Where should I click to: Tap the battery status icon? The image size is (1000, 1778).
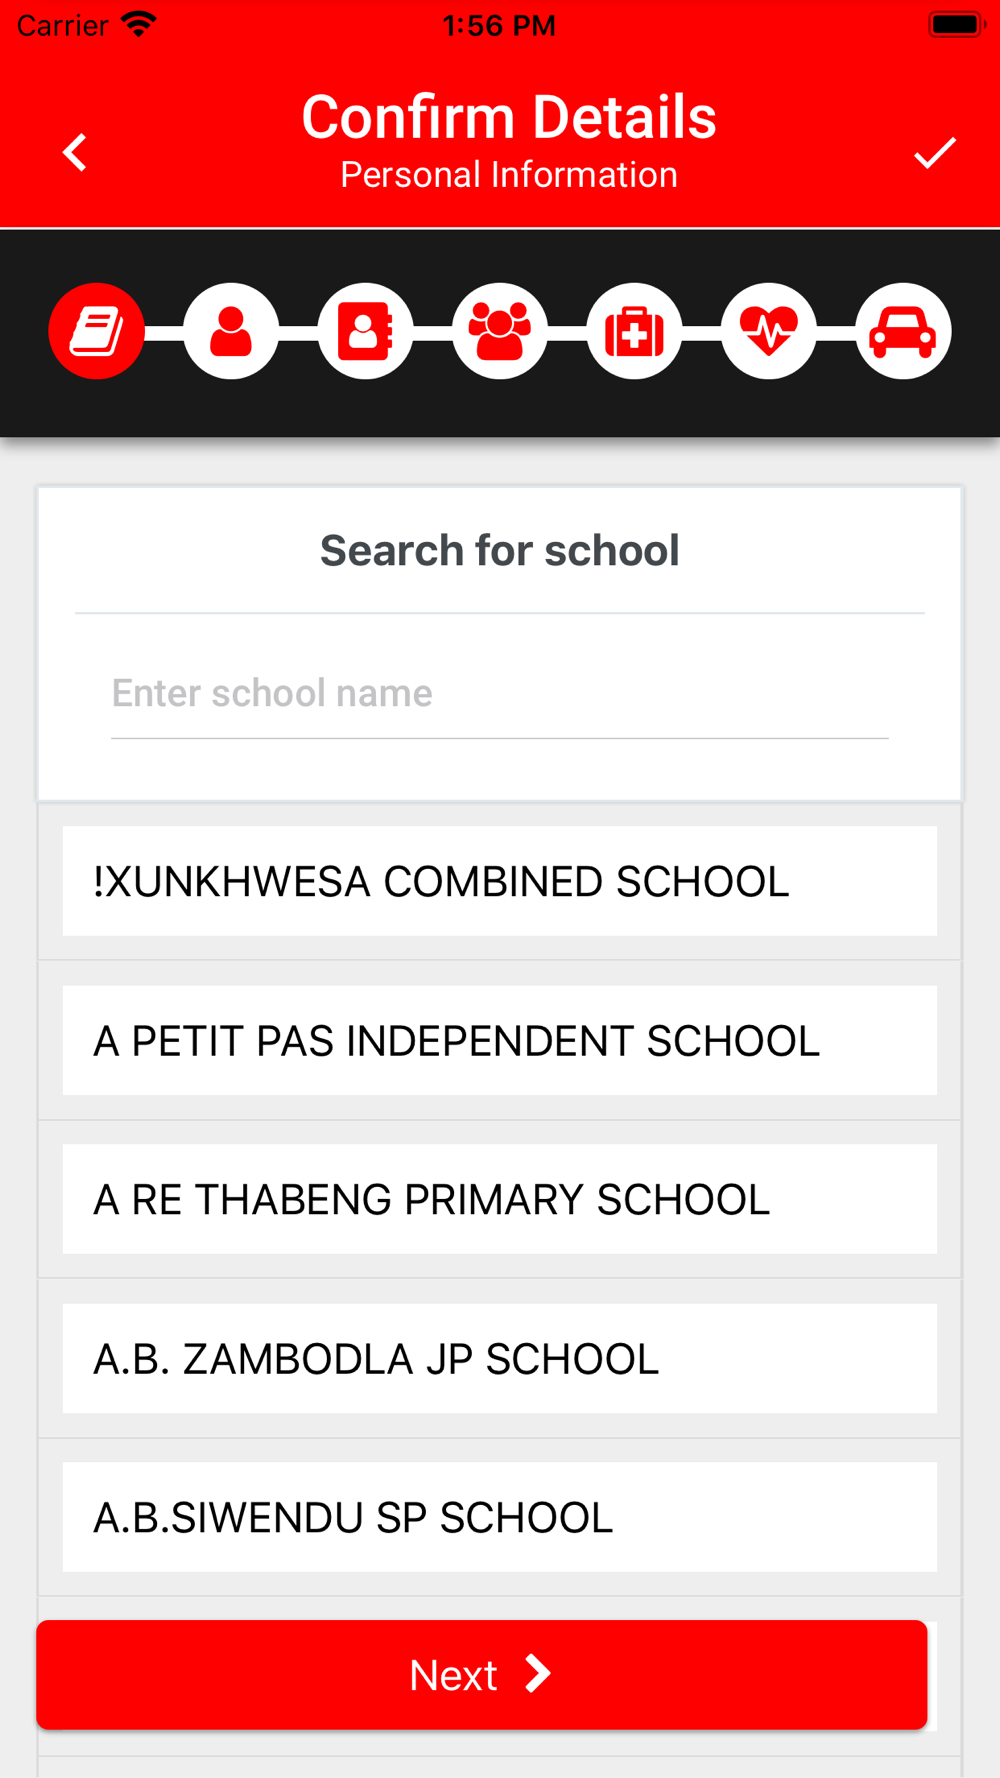pyautogui.click(x=956, y=25)
